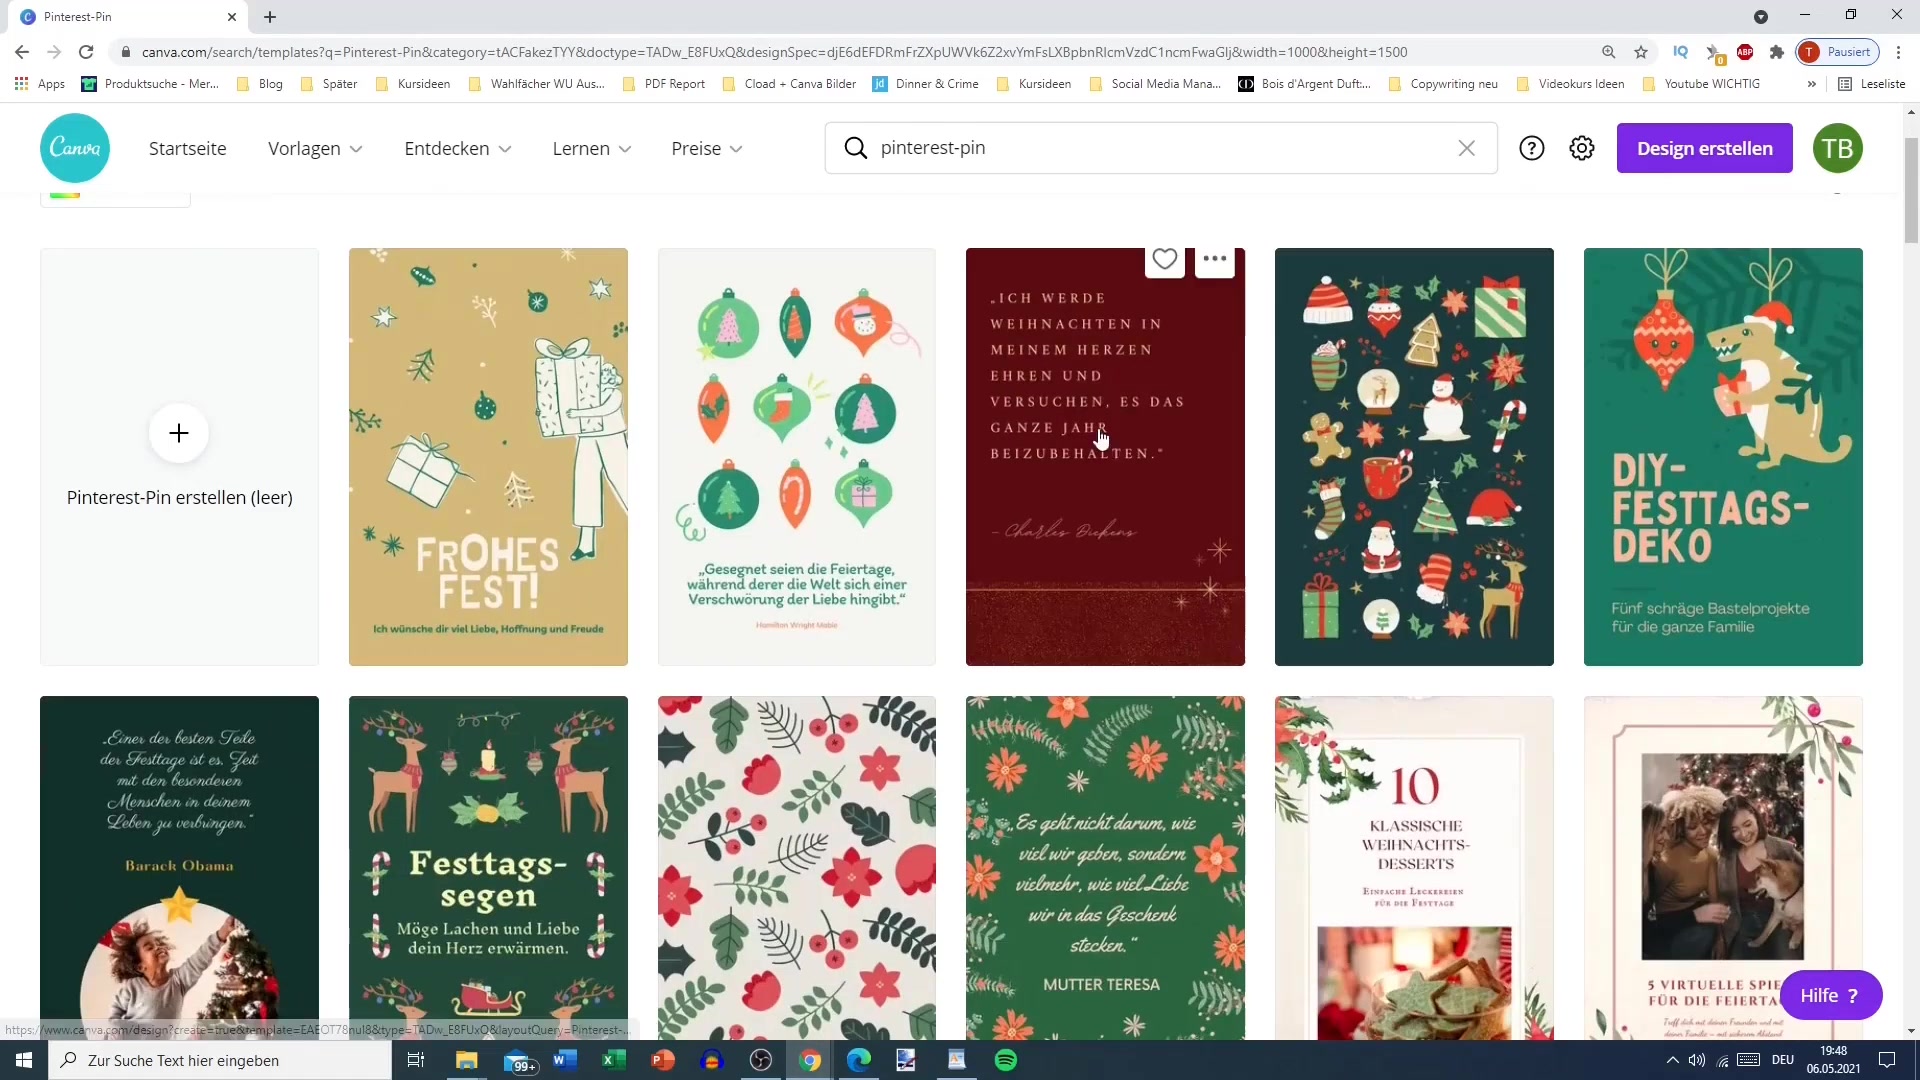Click the search magnifier icon

[x=855, y=148]
